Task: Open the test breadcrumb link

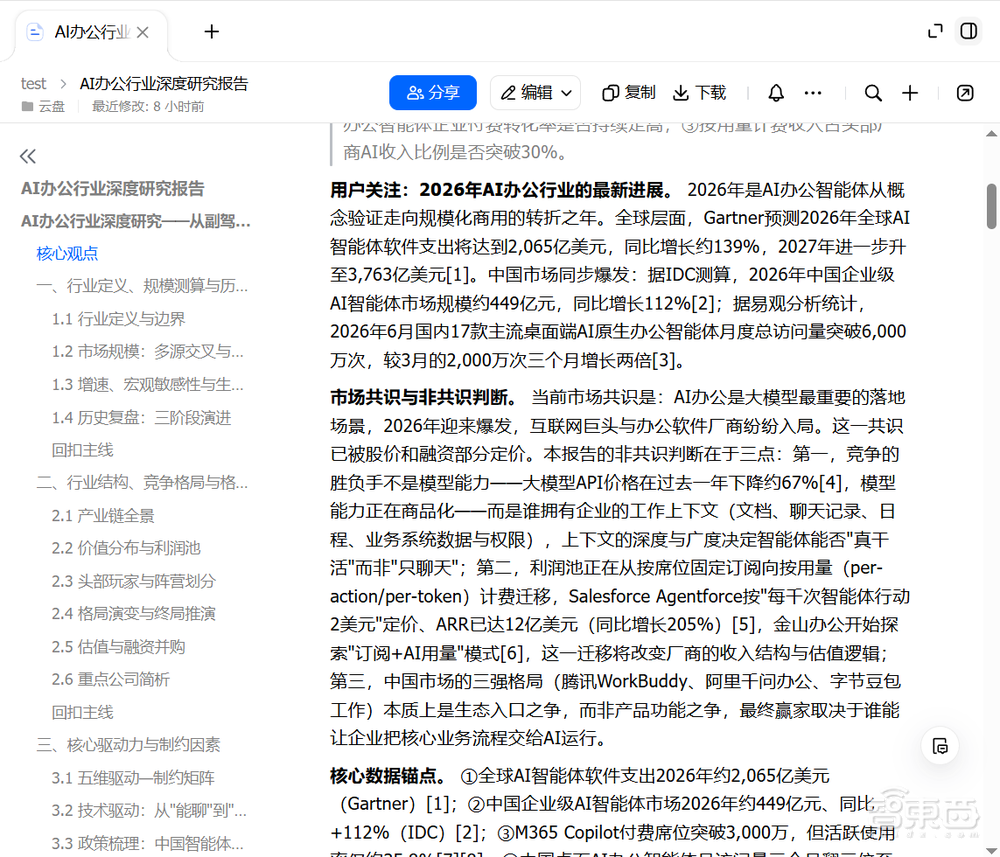Action: click(33, 84)
